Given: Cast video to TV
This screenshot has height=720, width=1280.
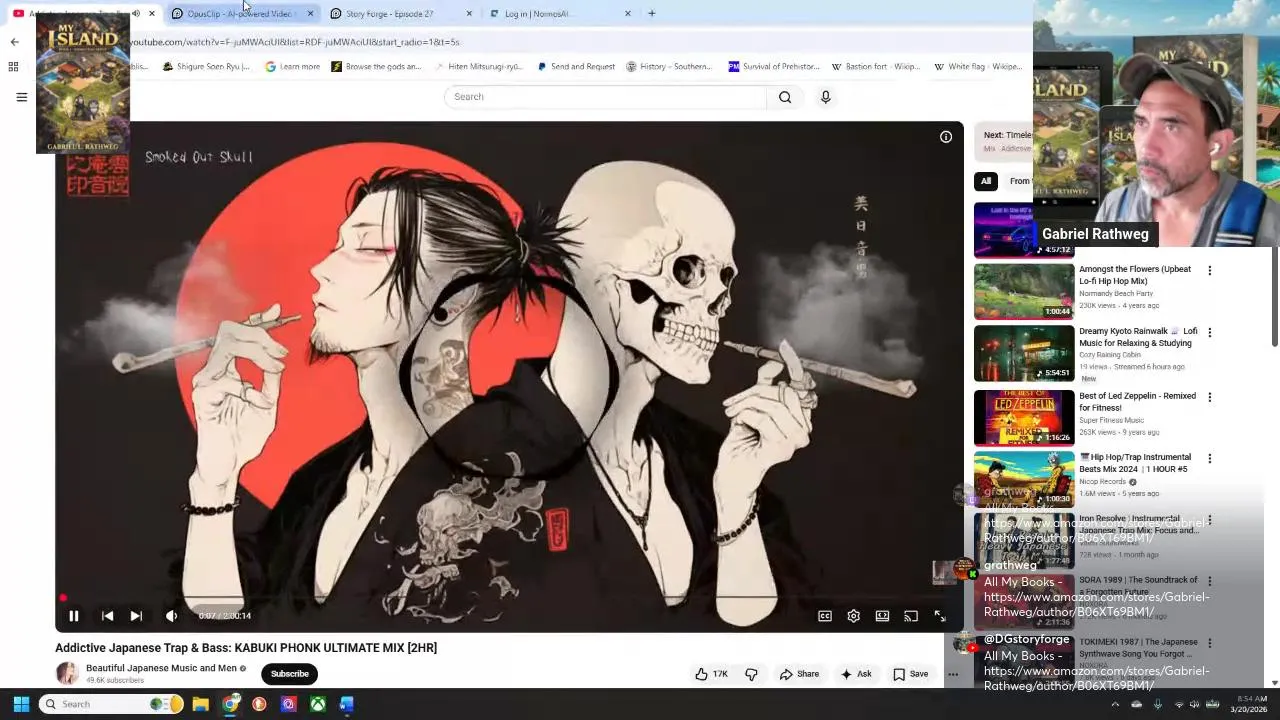Looking at the screenshot, I should pos(911,616).
